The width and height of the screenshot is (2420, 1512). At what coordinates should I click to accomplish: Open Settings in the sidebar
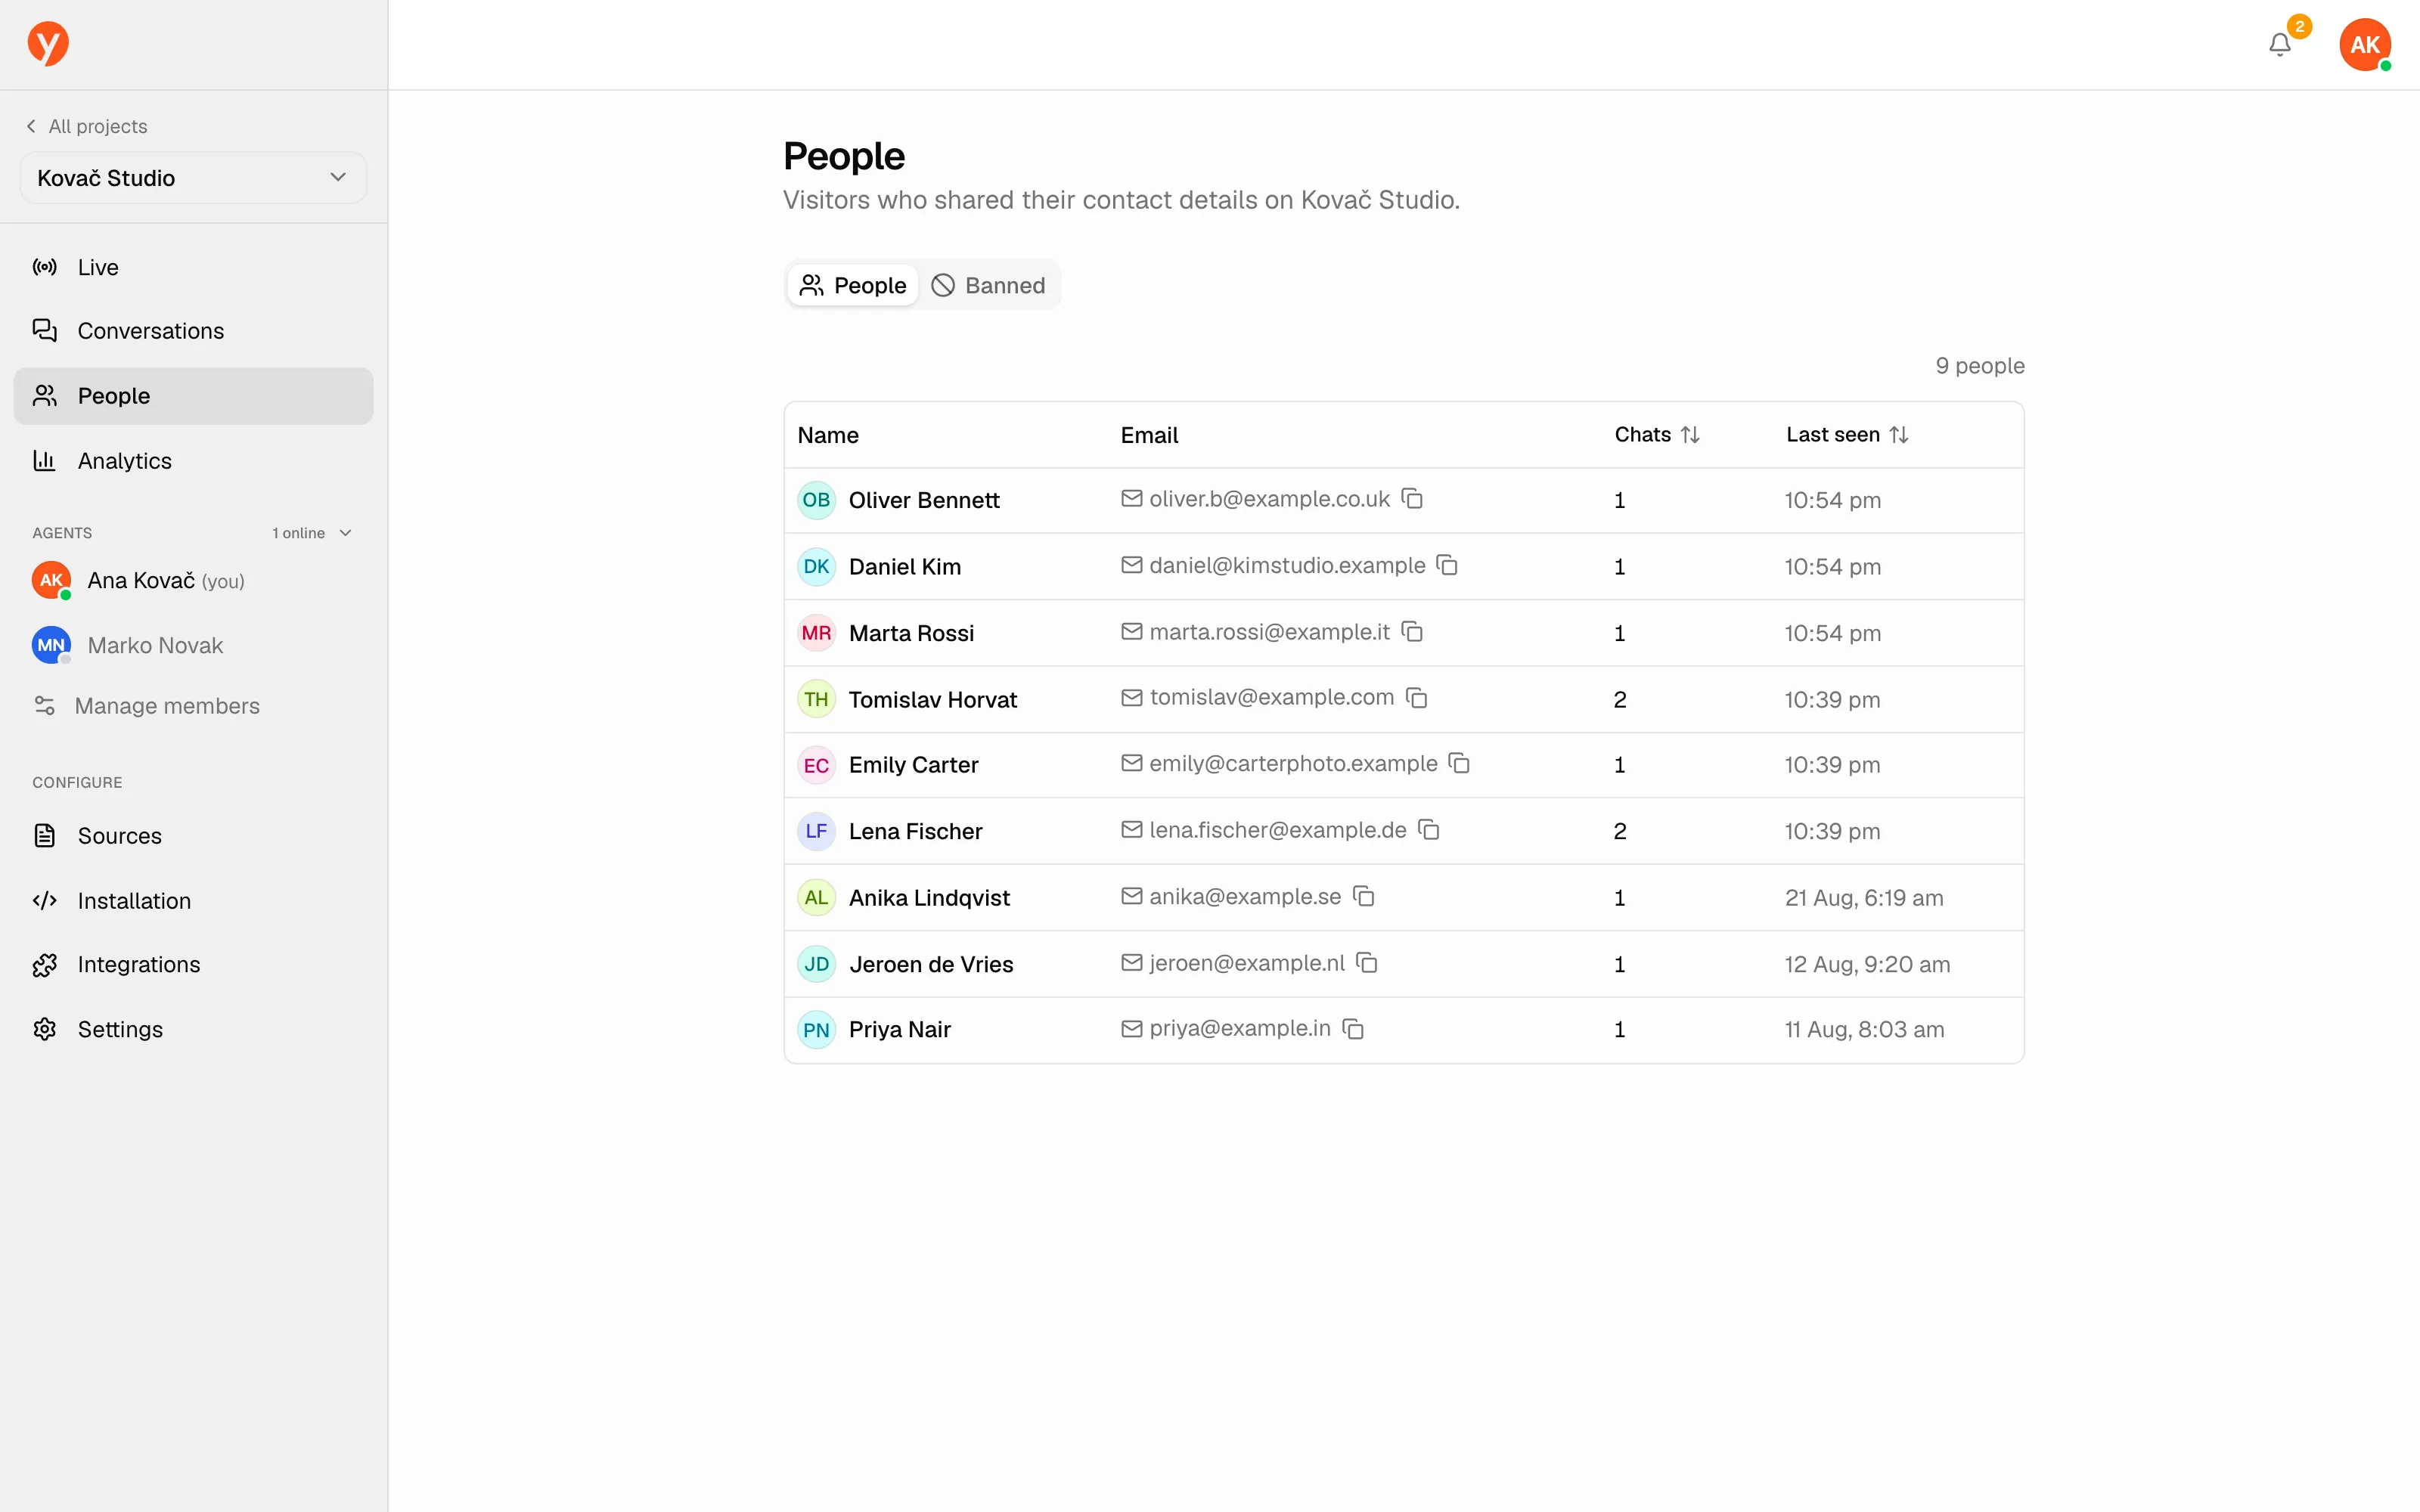(193, 1030)
